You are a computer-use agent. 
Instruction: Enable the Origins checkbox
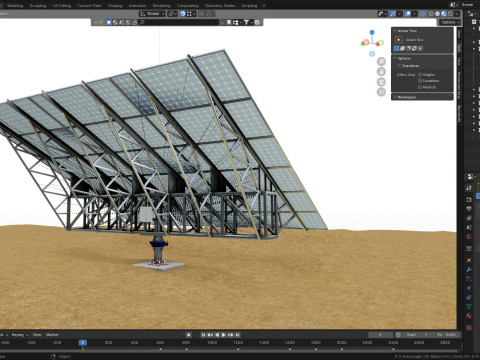[420, 75]
